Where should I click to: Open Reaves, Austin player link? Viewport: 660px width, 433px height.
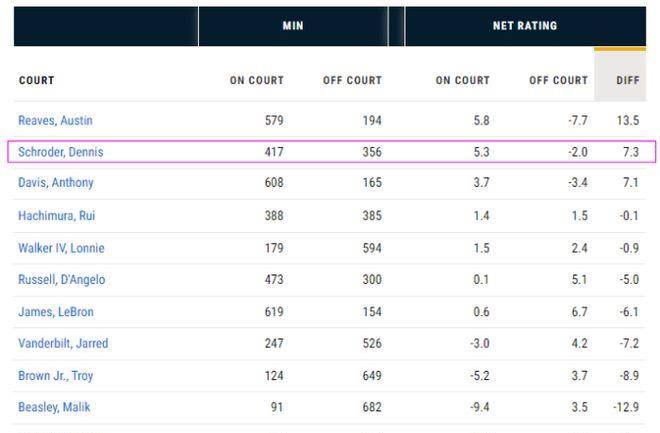pyautogui.click(x=55, y=120)
